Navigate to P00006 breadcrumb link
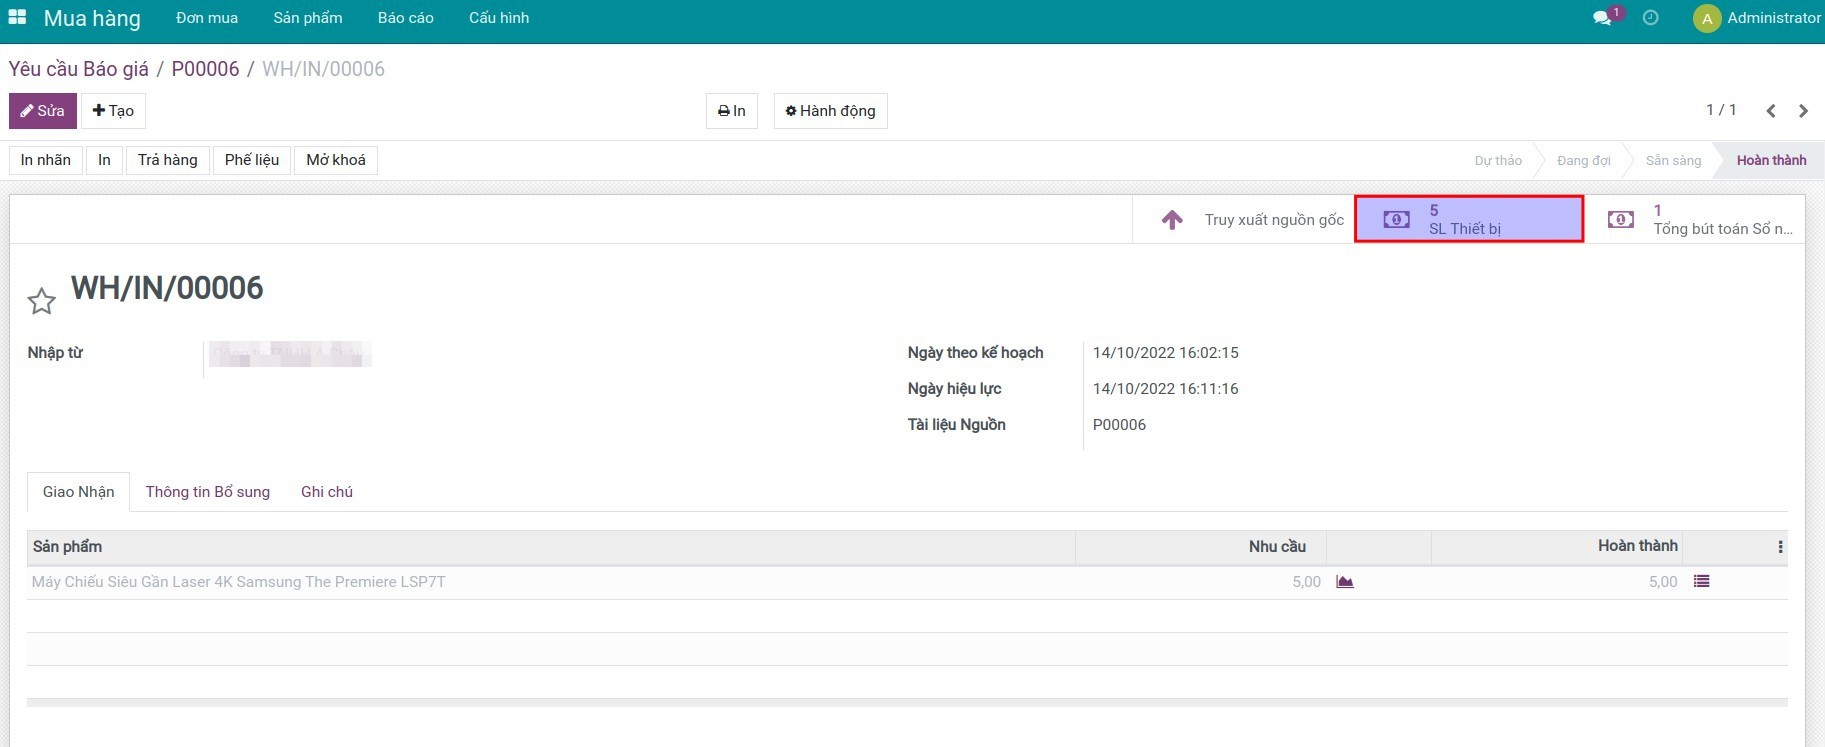 click(x=205, y=69)
